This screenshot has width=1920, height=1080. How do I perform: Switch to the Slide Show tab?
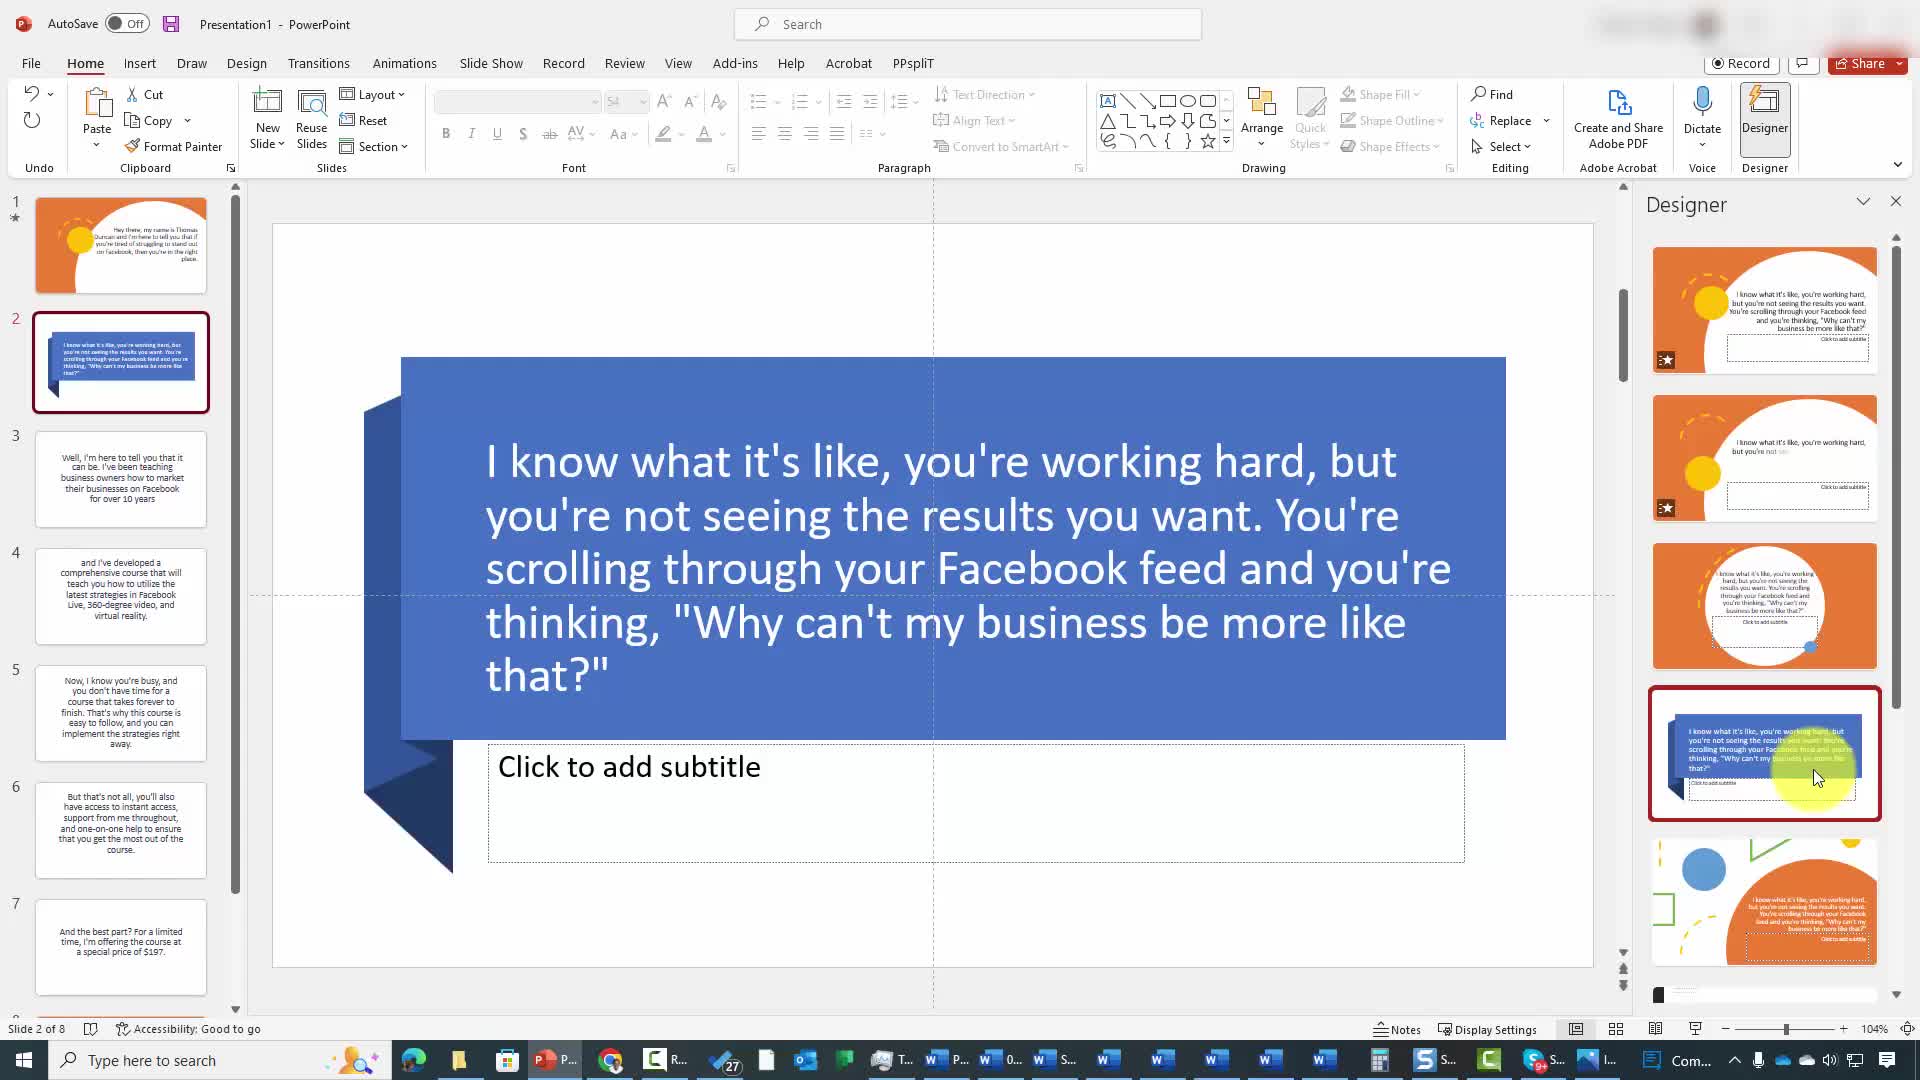pyautogui.click(x=491, y=63)
